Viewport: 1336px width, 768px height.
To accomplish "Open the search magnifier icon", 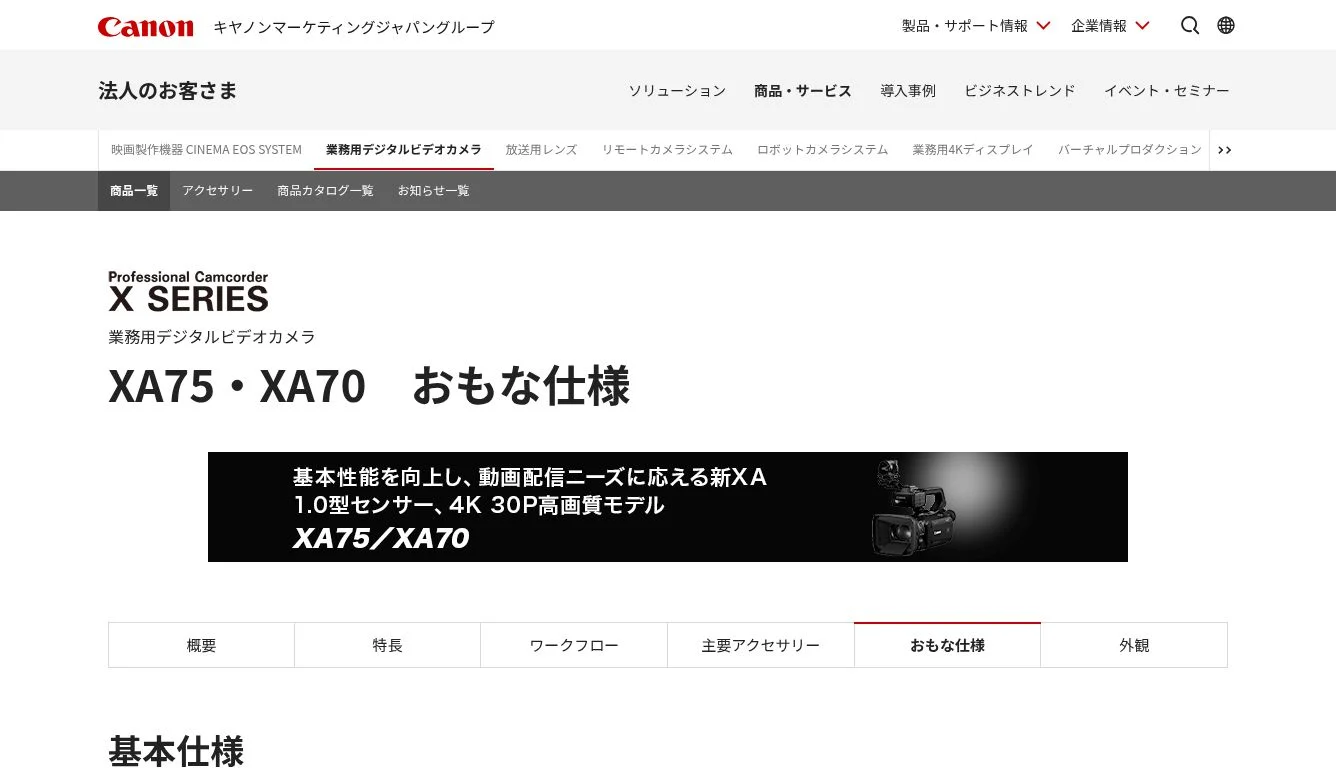I will point(1190,26).
